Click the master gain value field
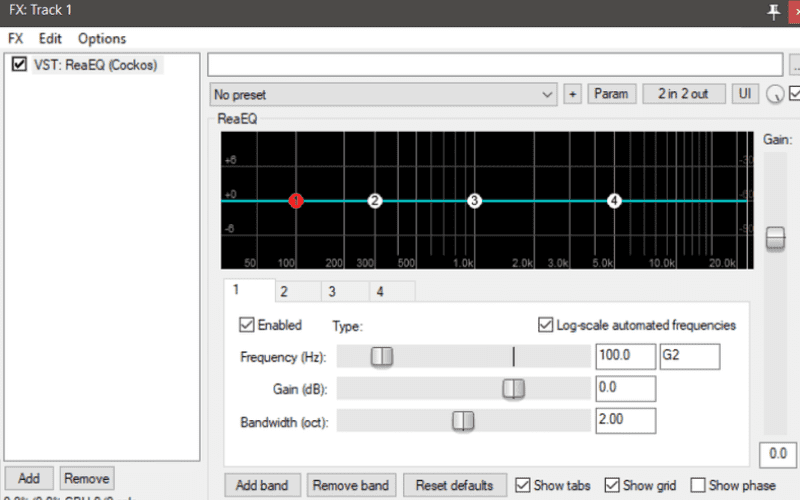The height and width of the screenshot is (500, 800). (x=778, y=454)
